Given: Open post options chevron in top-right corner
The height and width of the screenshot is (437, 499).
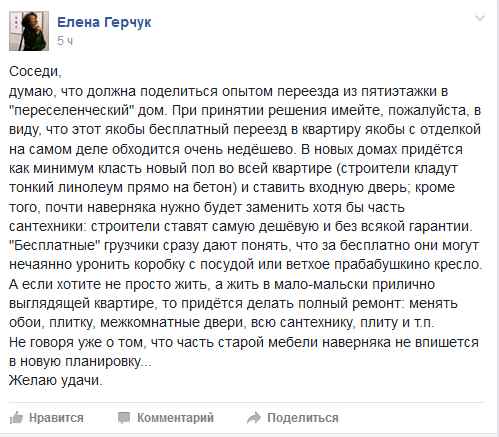Looking at the screenshot, I should pos(480,18).
